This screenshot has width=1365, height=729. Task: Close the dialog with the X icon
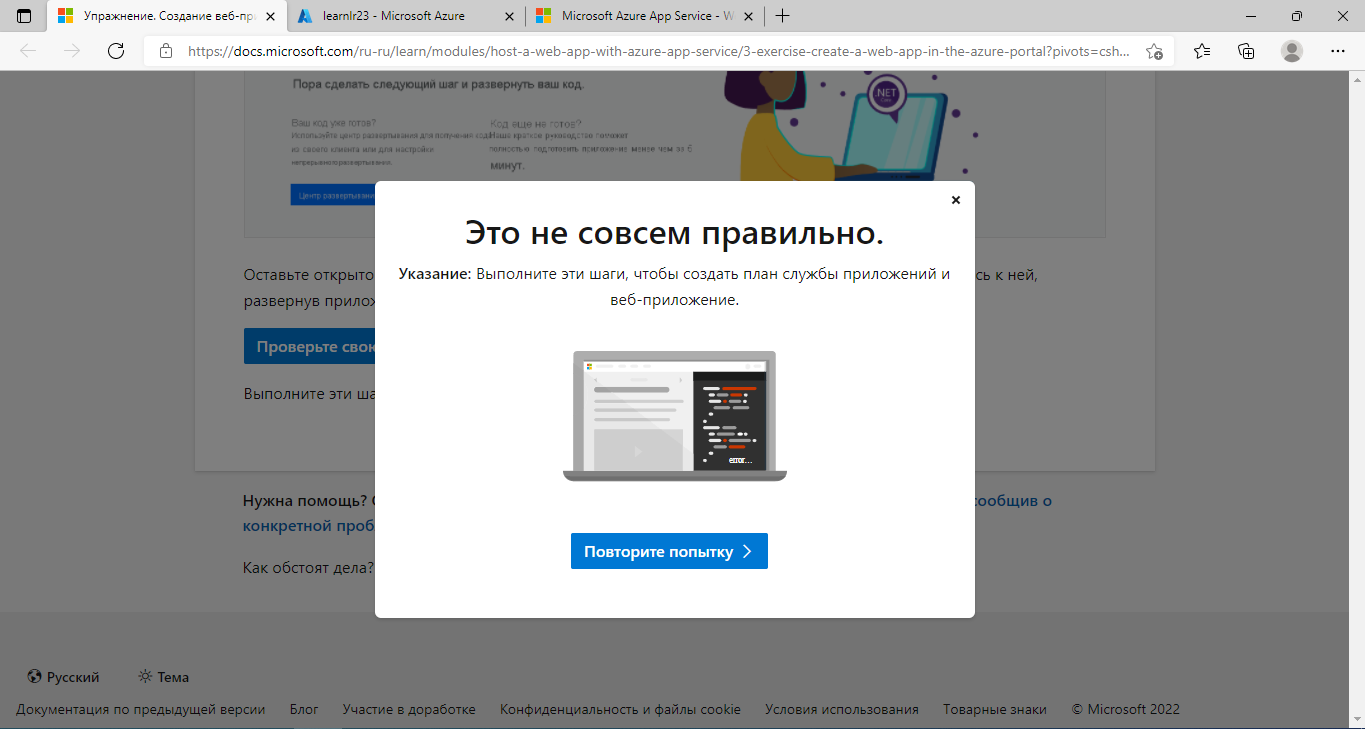click(x=955, y=200)
